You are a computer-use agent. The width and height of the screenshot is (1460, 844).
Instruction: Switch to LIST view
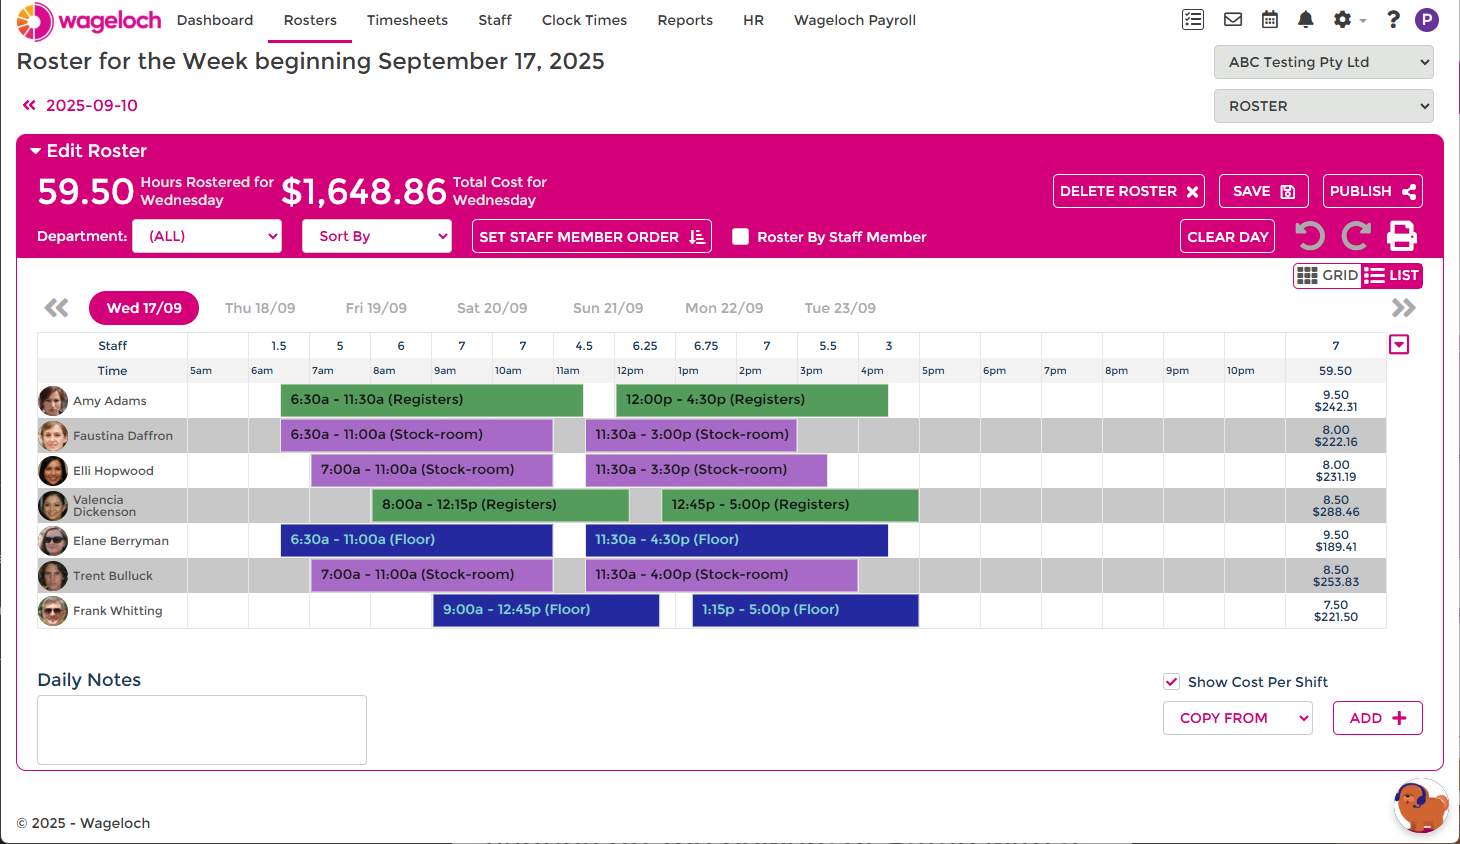tap(1392, 276)
